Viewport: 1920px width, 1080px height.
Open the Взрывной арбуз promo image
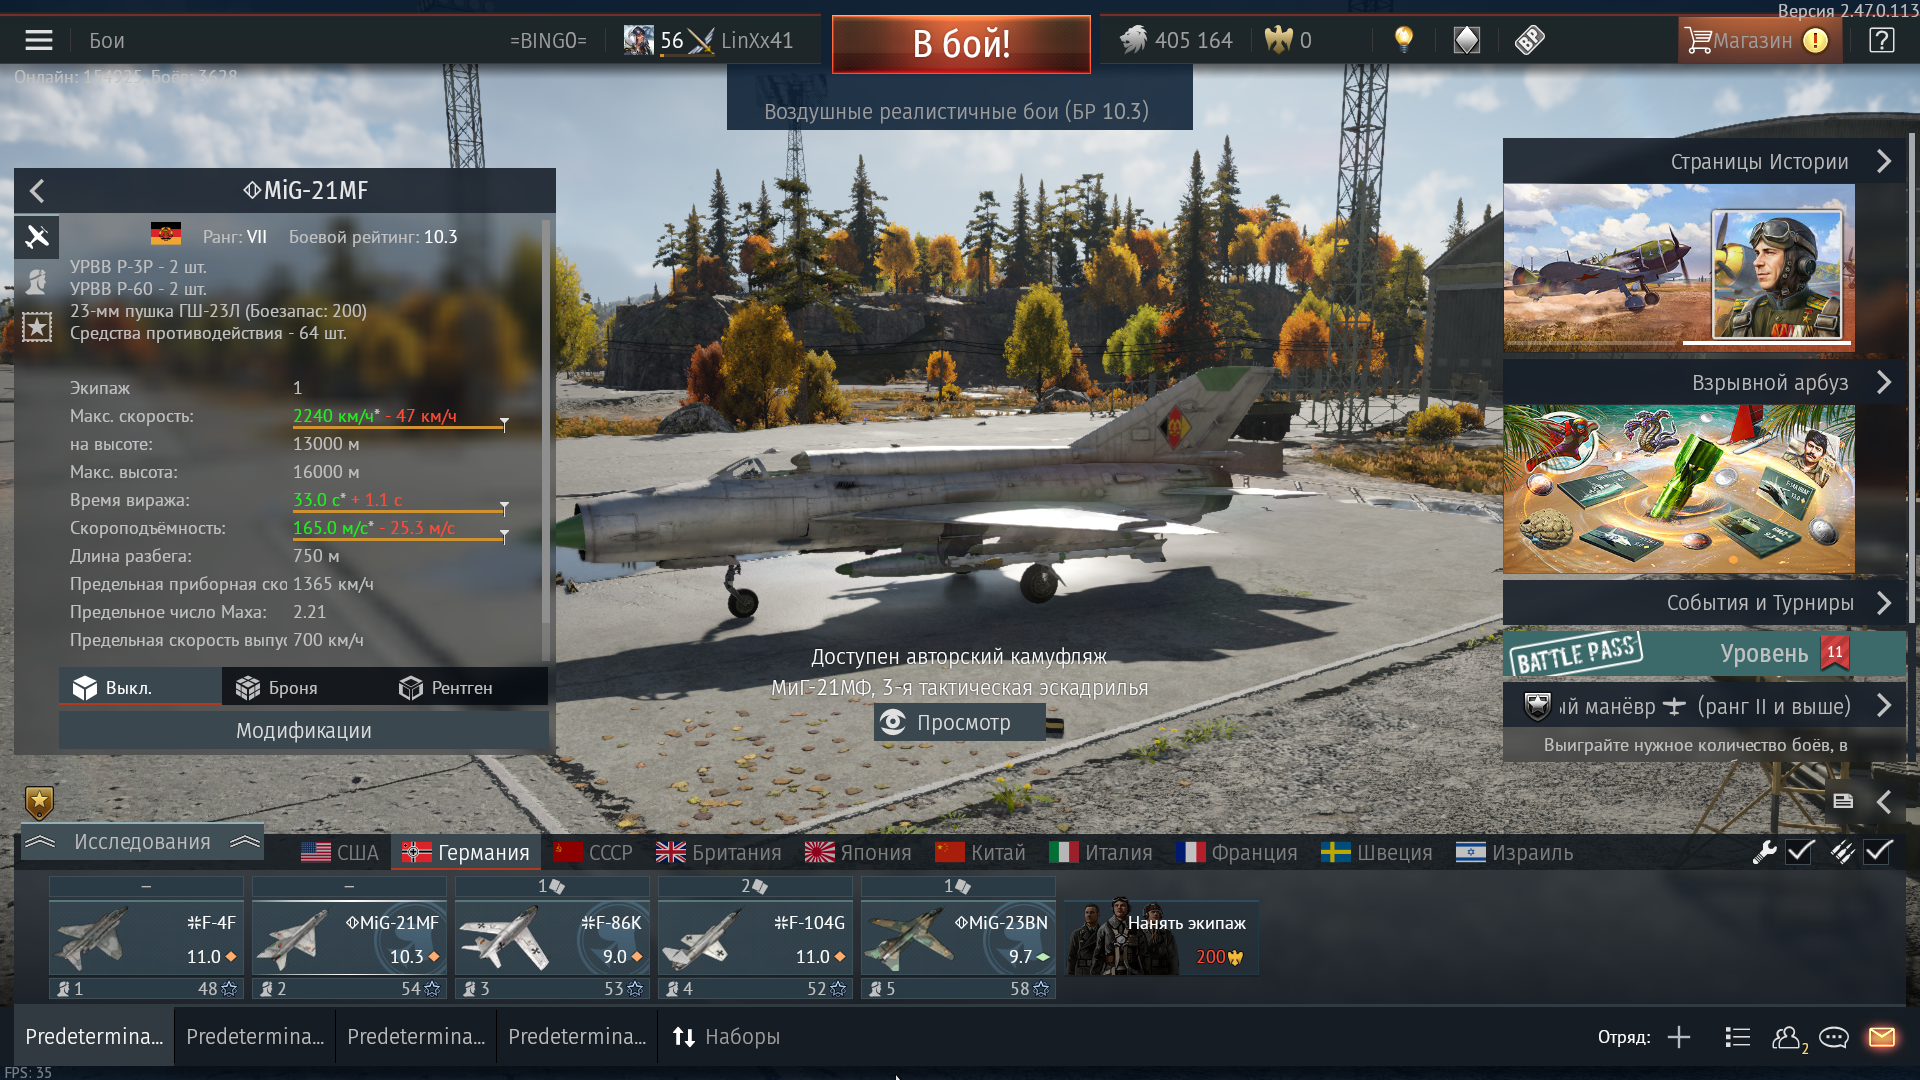coord(1679,489)
